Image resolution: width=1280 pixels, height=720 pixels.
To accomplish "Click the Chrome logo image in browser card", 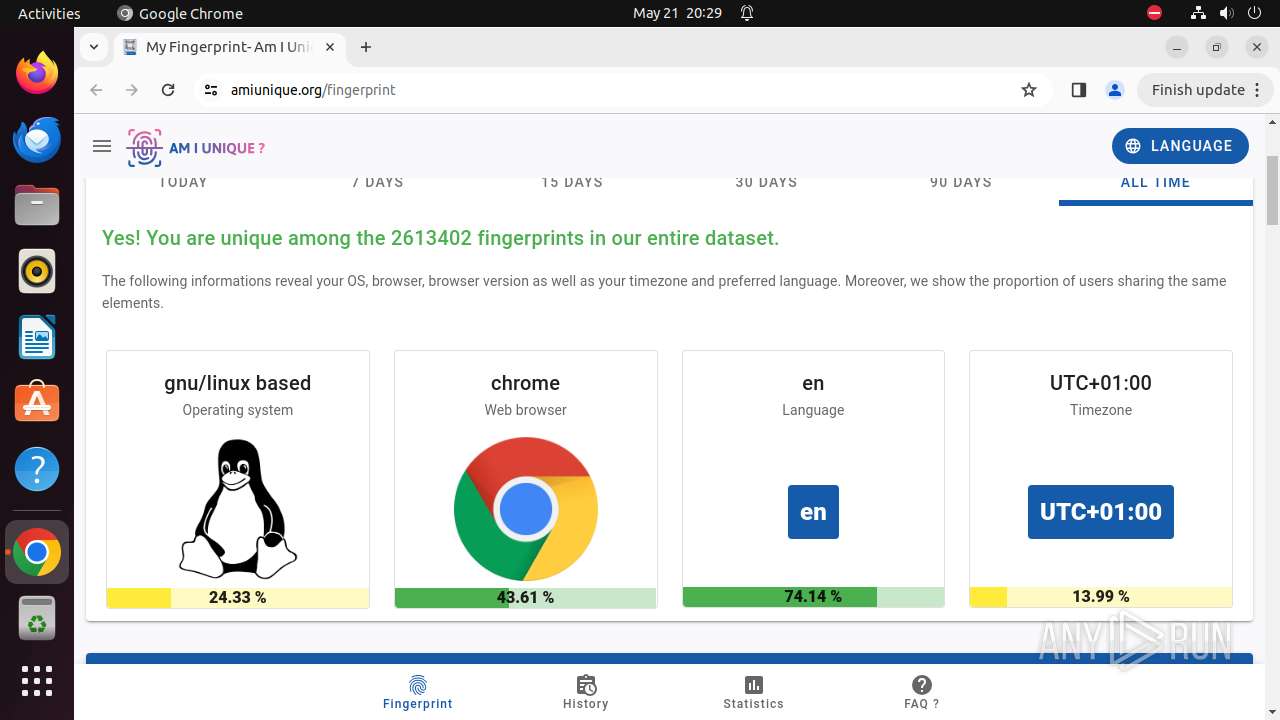I will (x=526, y=509).
